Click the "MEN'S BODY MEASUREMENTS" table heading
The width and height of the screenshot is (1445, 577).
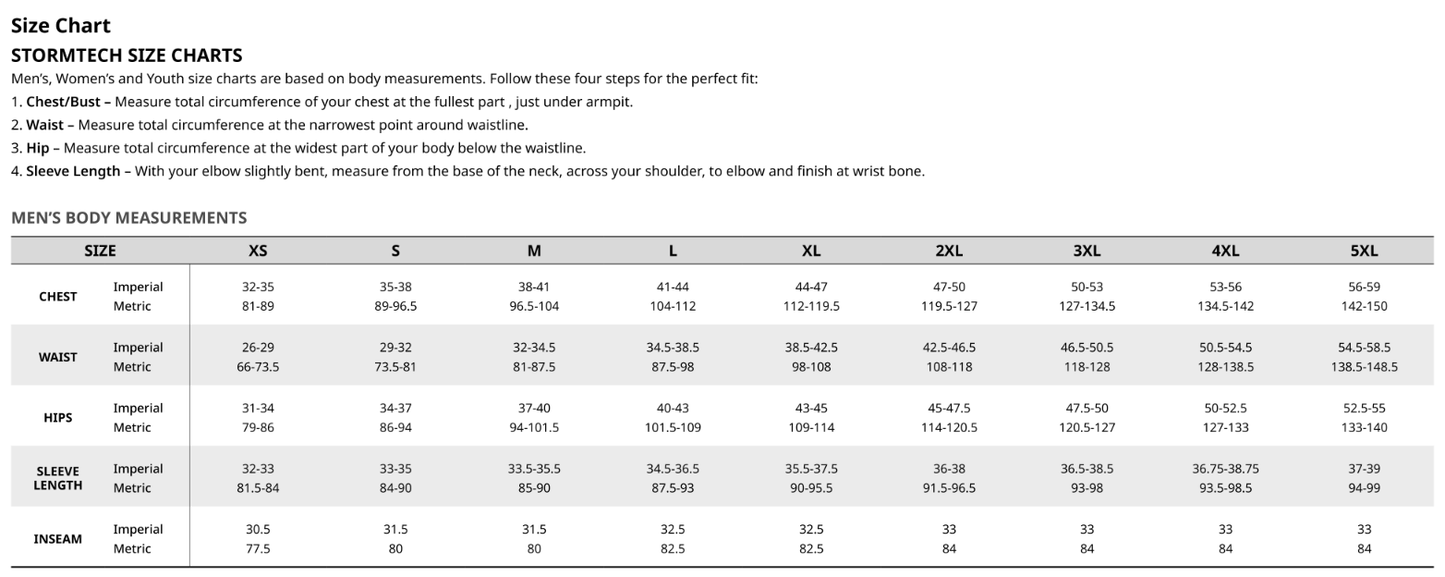(129, 217)
